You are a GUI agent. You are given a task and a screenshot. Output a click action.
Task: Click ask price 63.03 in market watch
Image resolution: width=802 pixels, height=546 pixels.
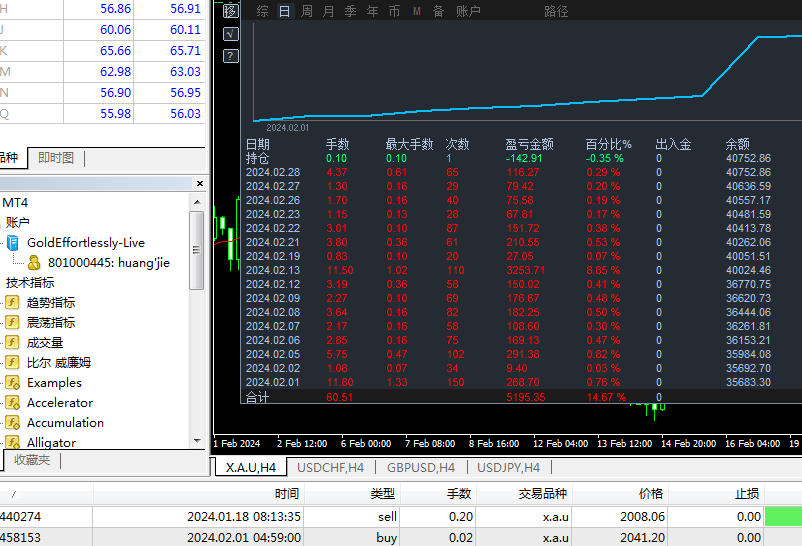pyautogui.click(x=185, y=72)
